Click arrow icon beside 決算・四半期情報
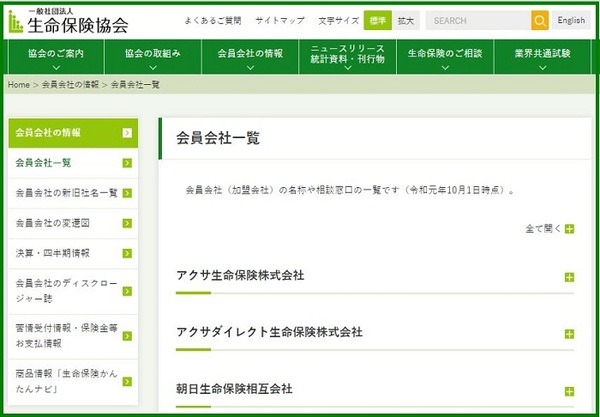The width and height of the screenshot is (600, 417). (127, 253)
